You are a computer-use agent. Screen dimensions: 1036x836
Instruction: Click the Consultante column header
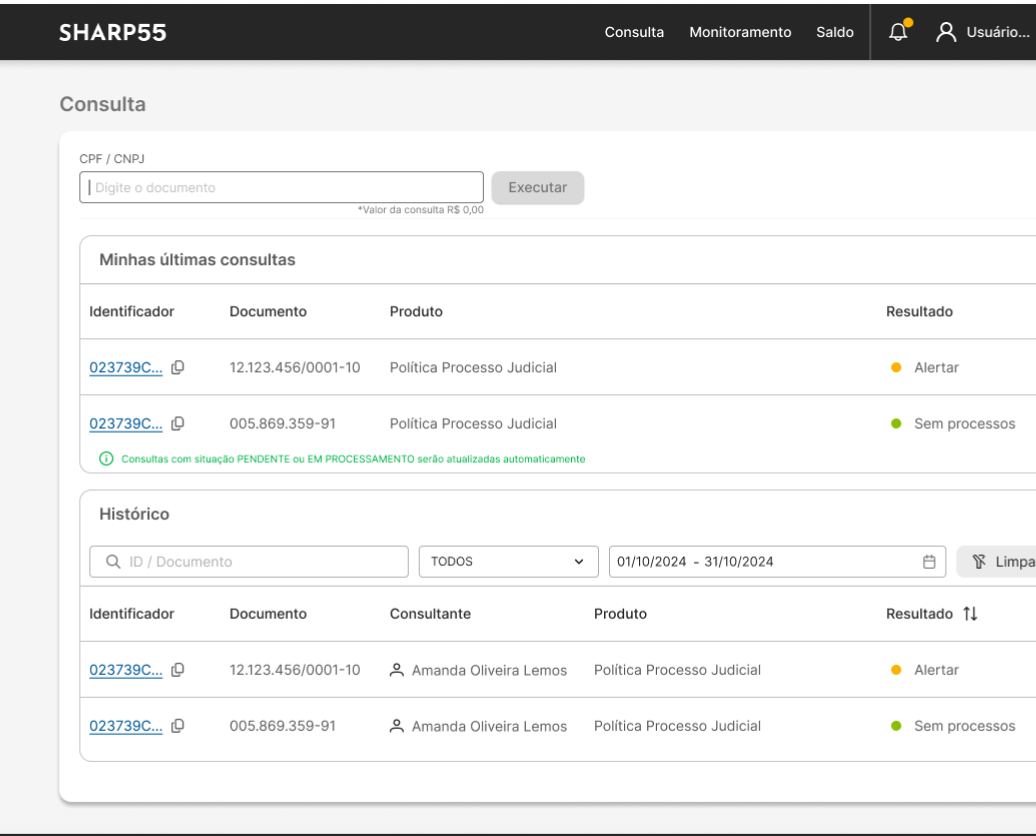tap(430, 614)
